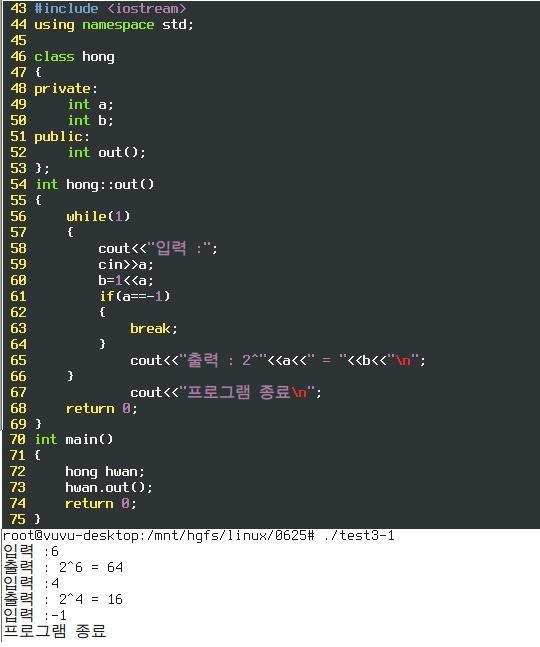This screenshot has height=647, width=540.
Task: Click the './test3-1' command in terminal prompt
Action: (359, 536)
